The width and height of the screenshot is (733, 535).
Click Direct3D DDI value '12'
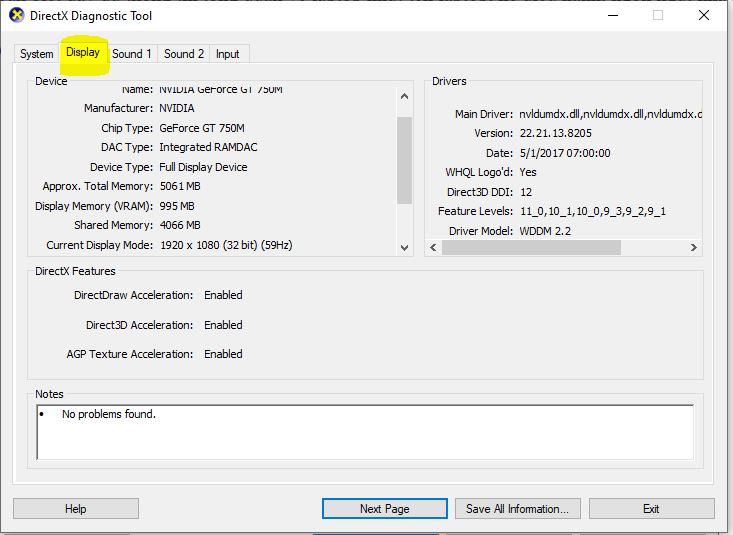[526, 192]
